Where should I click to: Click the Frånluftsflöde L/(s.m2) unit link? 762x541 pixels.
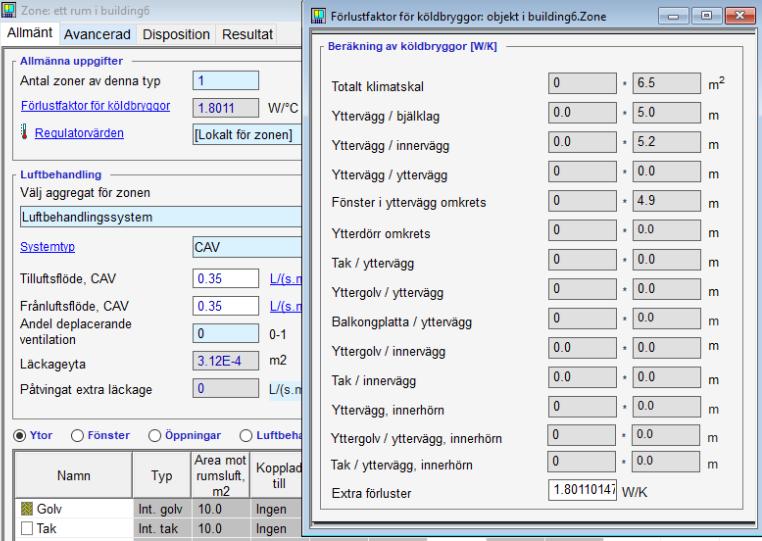[286, 306]
